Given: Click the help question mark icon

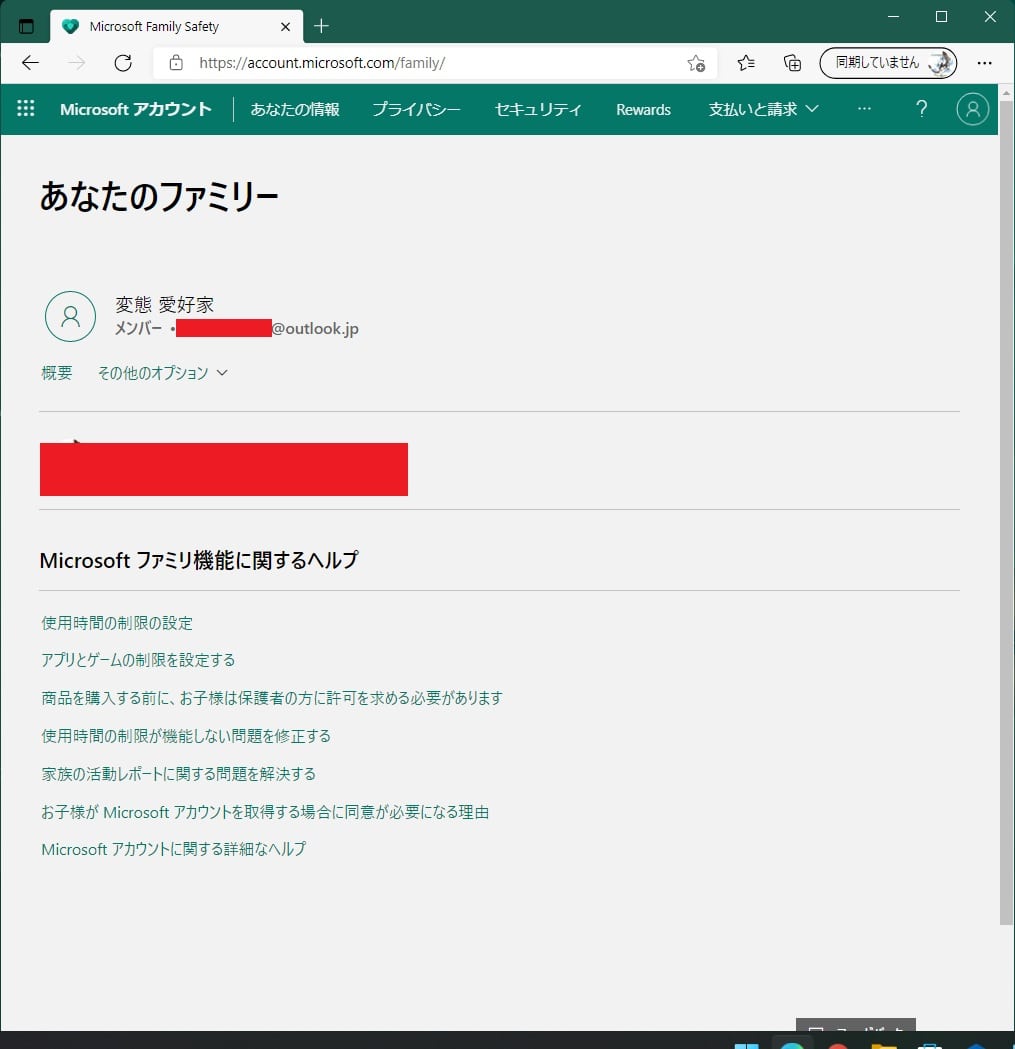Looking at the screenshot, I should pyautogui.click(x=921, y=108).
